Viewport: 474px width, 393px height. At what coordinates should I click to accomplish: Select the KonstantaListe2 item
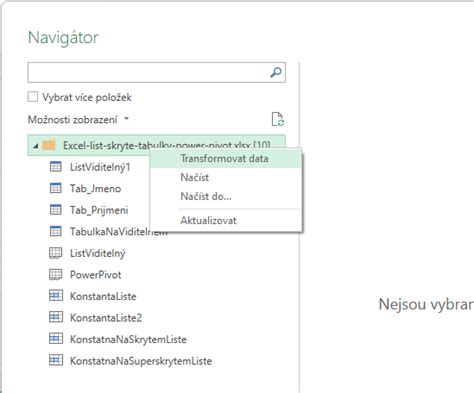pos(106,318)
